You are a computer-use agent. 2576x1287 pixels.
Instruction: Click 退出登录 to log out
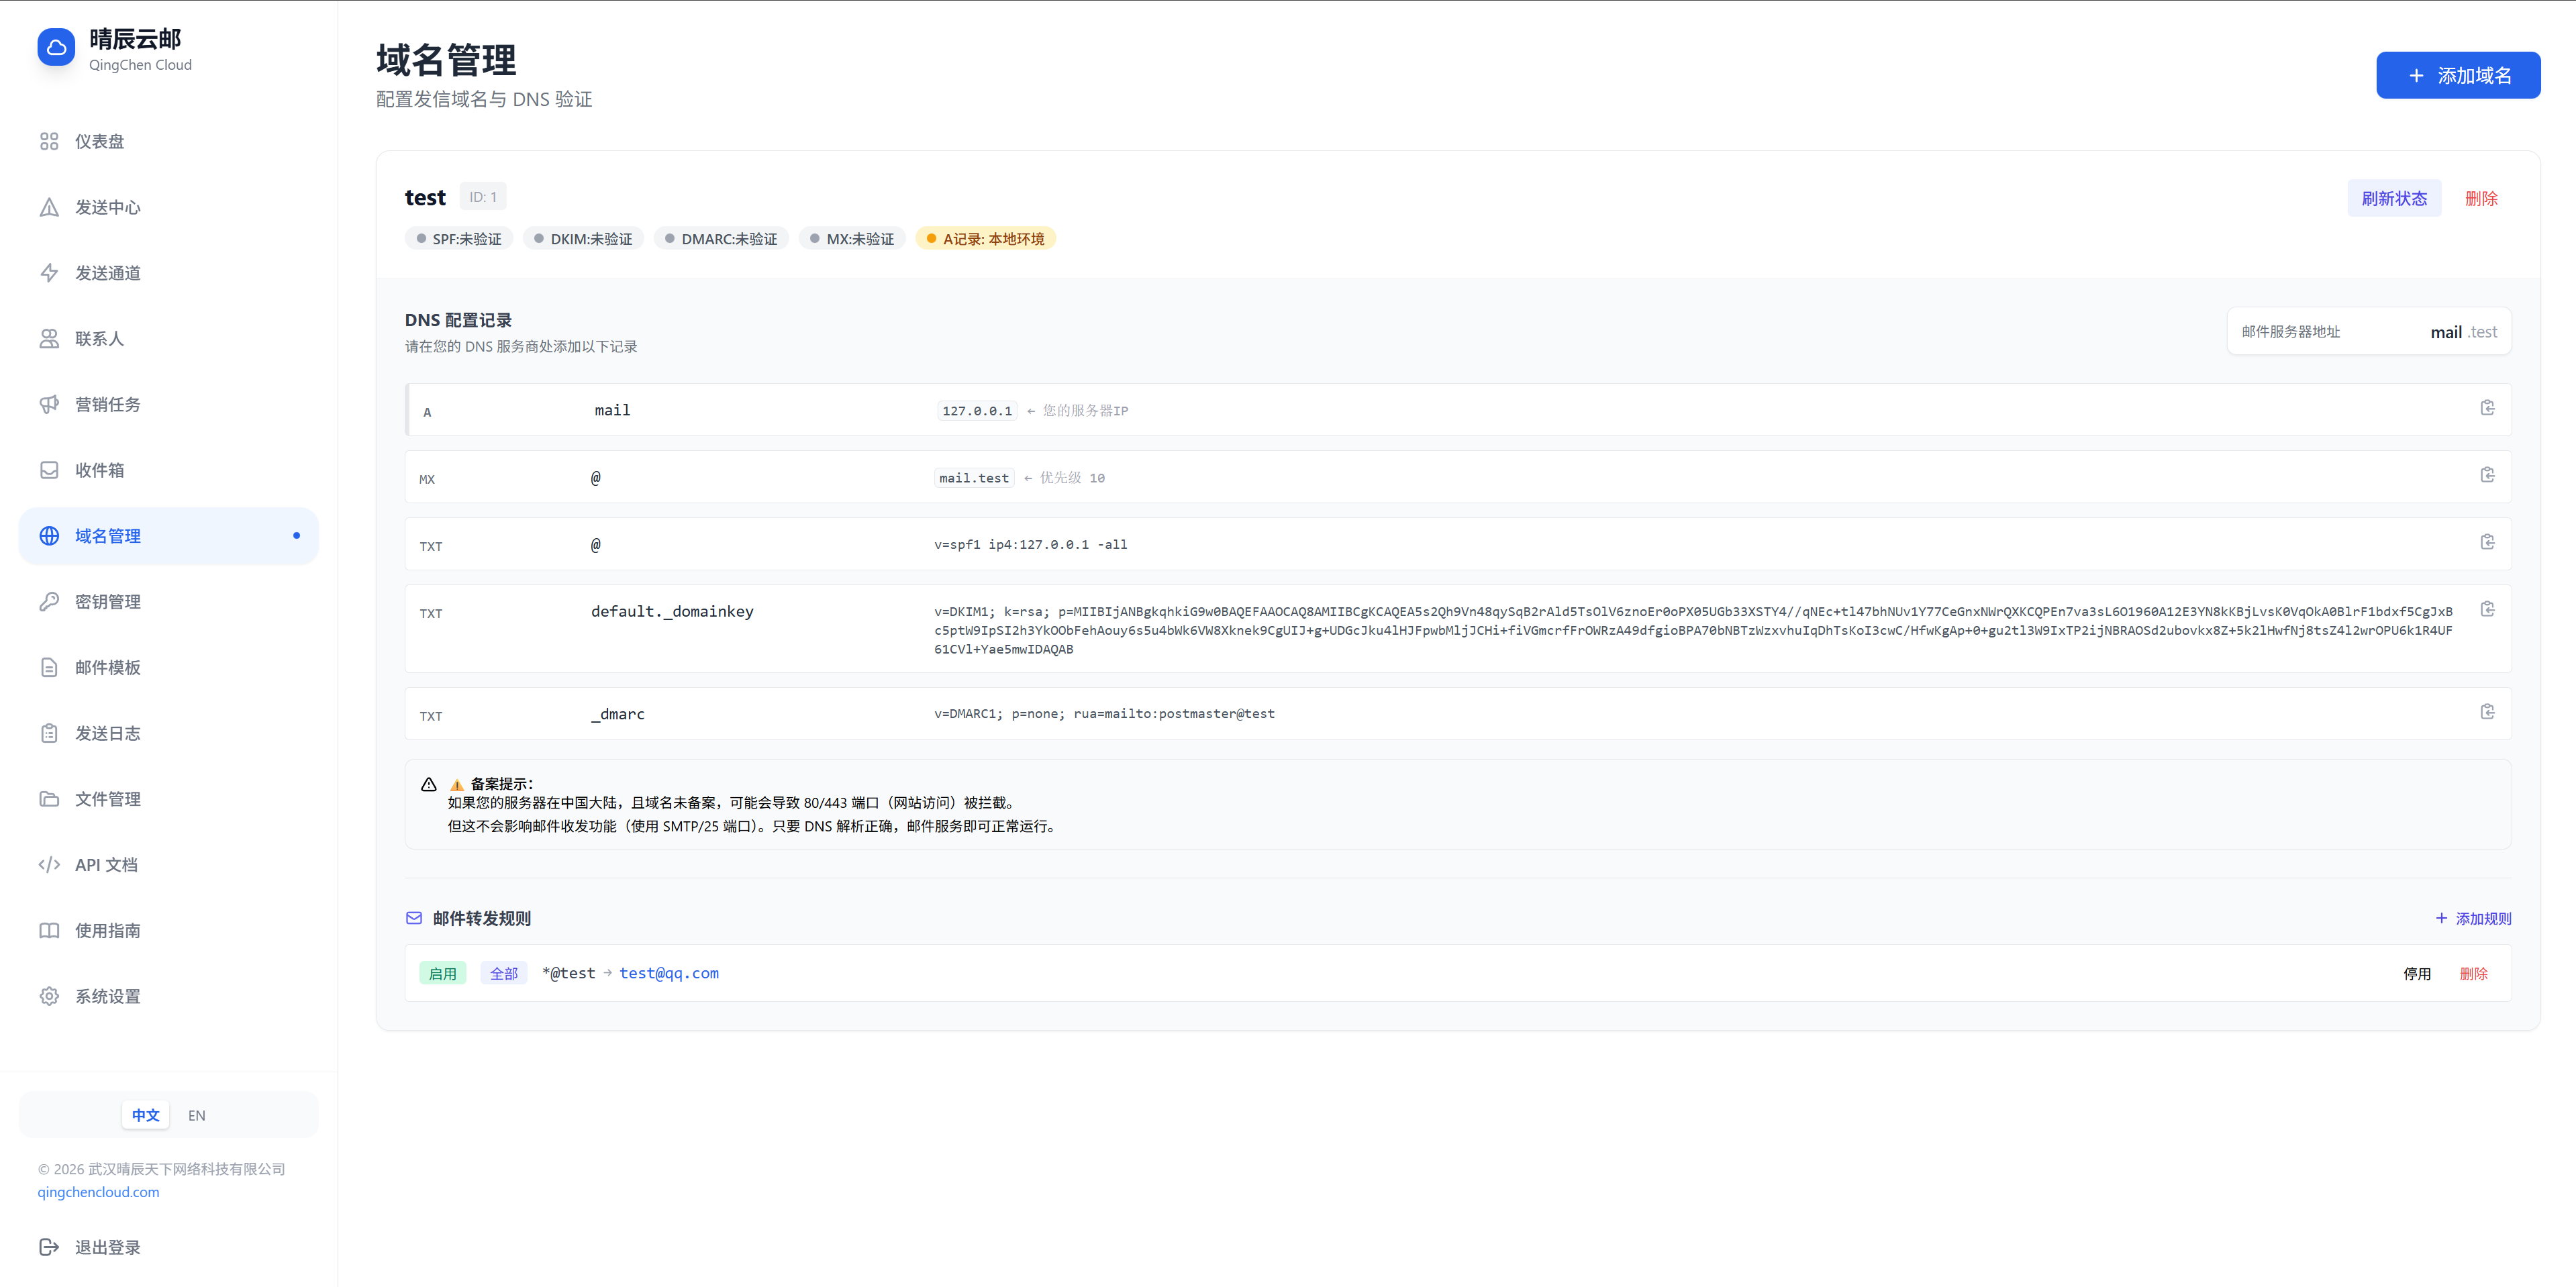[107, 1247]
